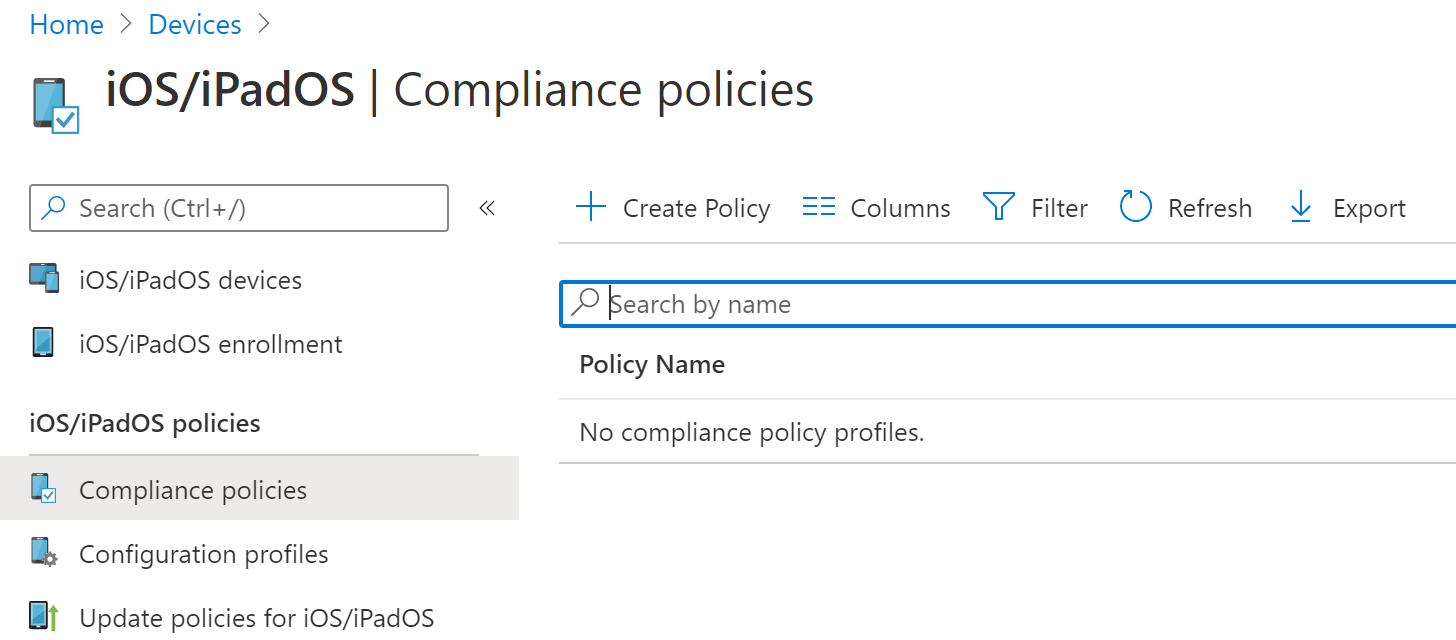The height and width of the screenshot is (640, 1456).
Task: Go back to the Devices breadcrumb
Action: click(x=195, y=24)
